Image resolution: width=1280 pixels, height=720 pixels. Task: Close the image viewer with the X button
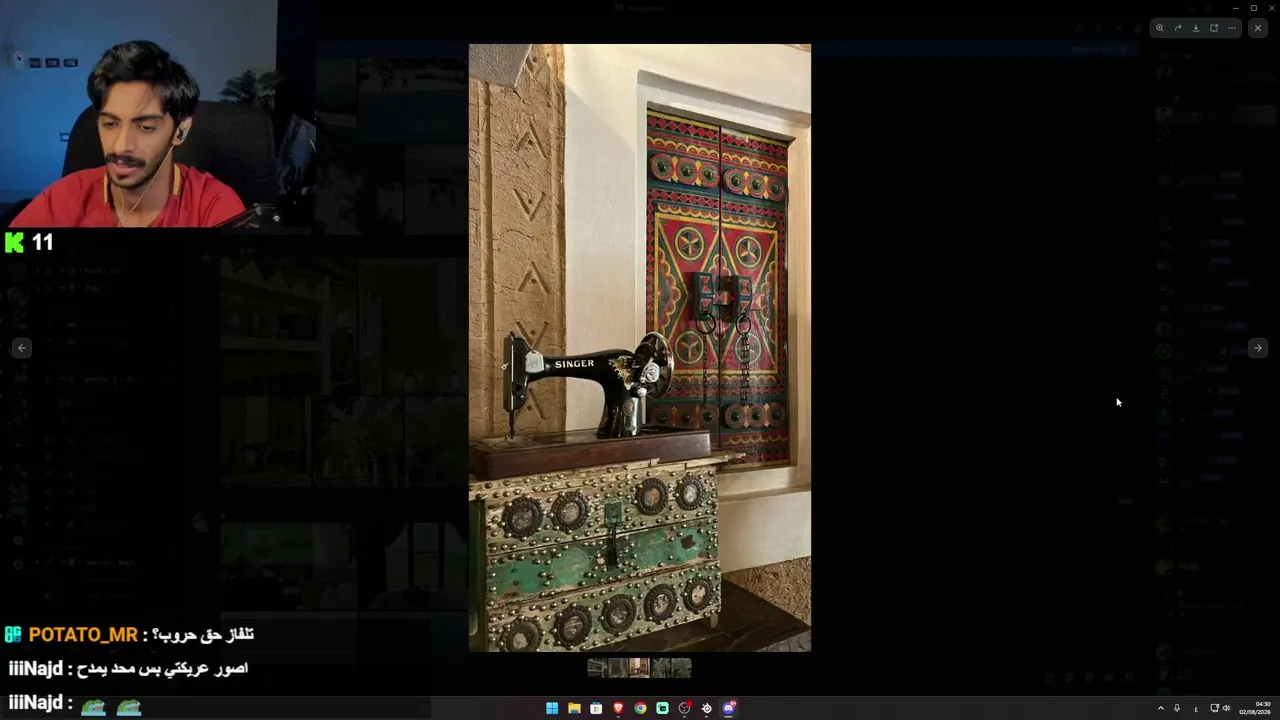1258,28
